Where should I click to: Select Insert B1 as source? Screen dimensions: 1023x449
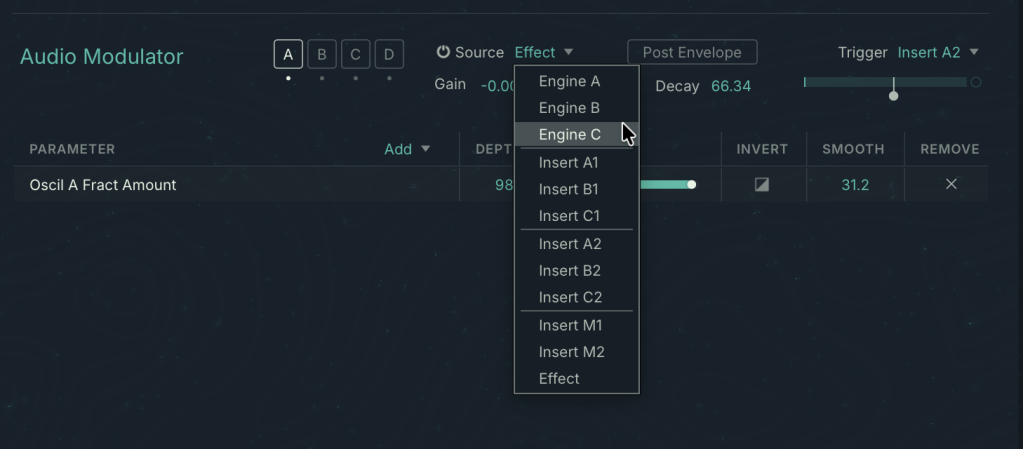coord(568,189)
